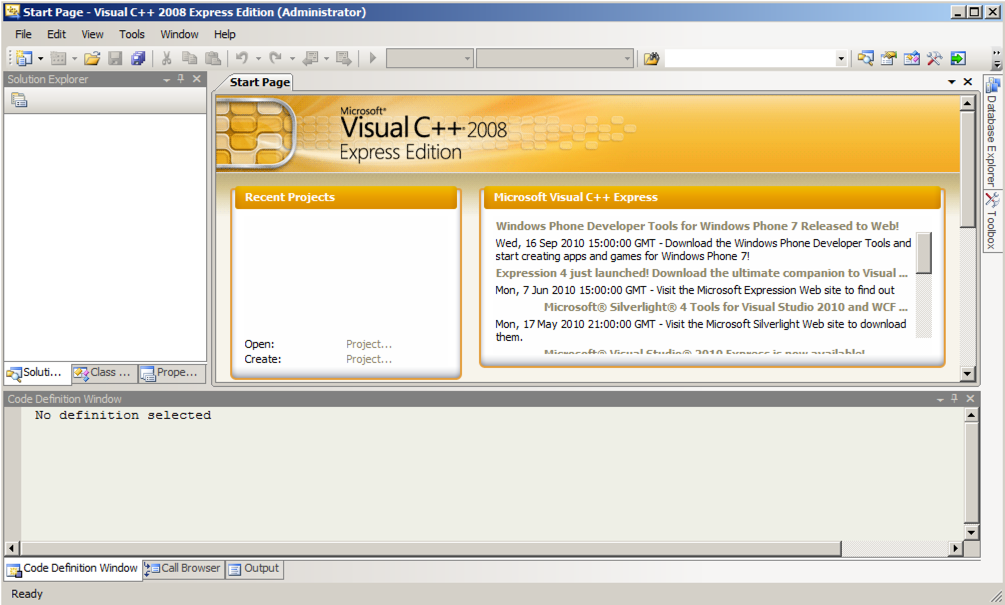
Task: Open the Solution Configurations combo box
Action: [429, 58]
